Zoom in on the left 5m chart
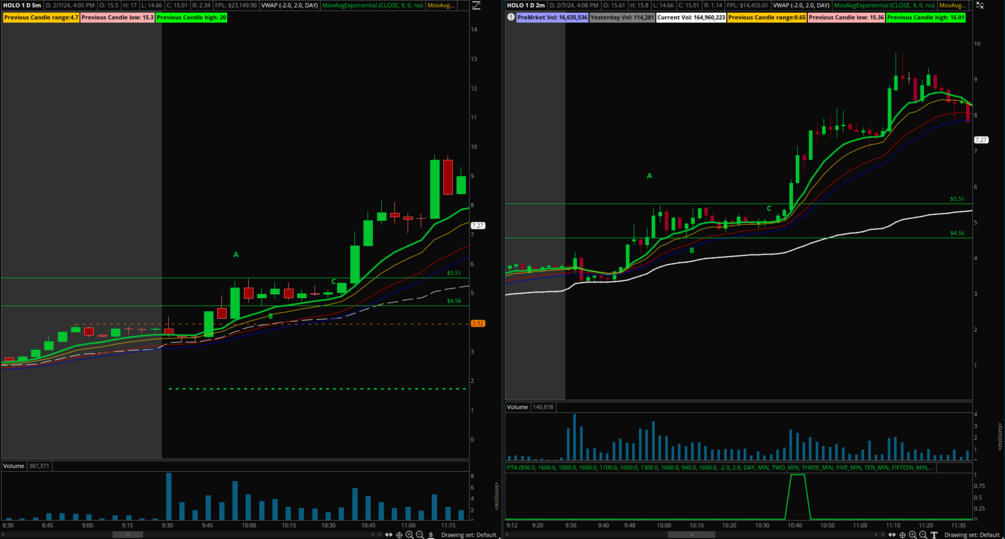 tap(410, 535)
